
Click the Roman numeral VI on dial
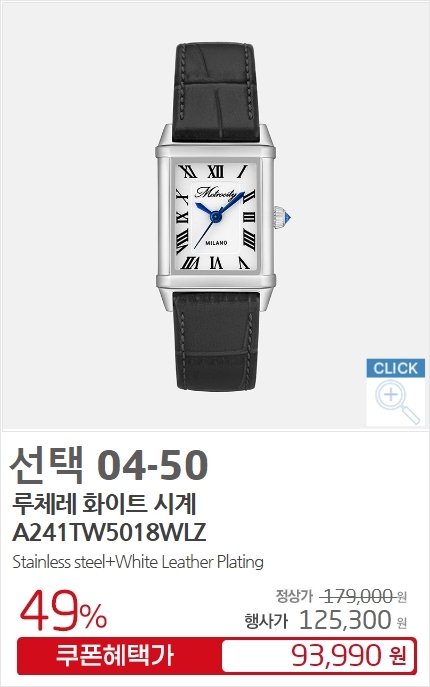(216, 262)
